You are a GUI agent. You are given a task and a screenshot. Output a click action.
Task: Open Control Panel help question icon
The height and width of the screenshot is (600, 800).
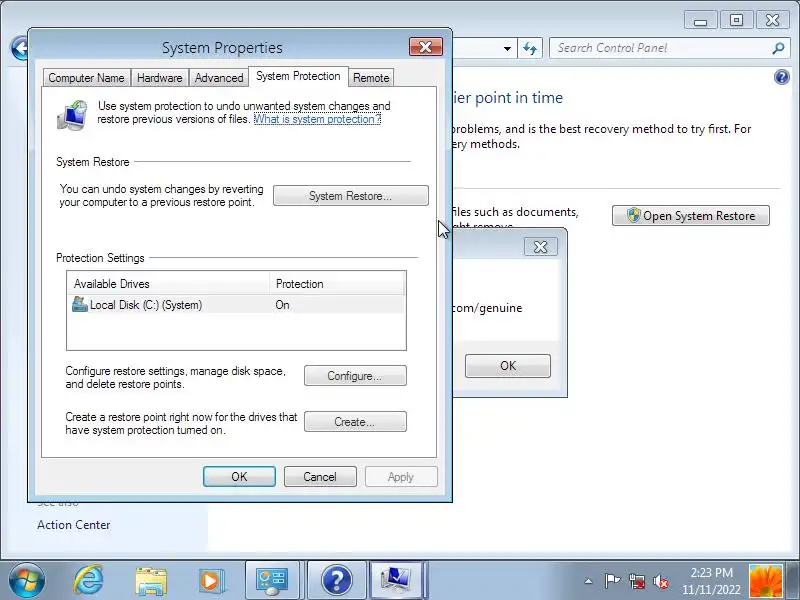point(782,77)
